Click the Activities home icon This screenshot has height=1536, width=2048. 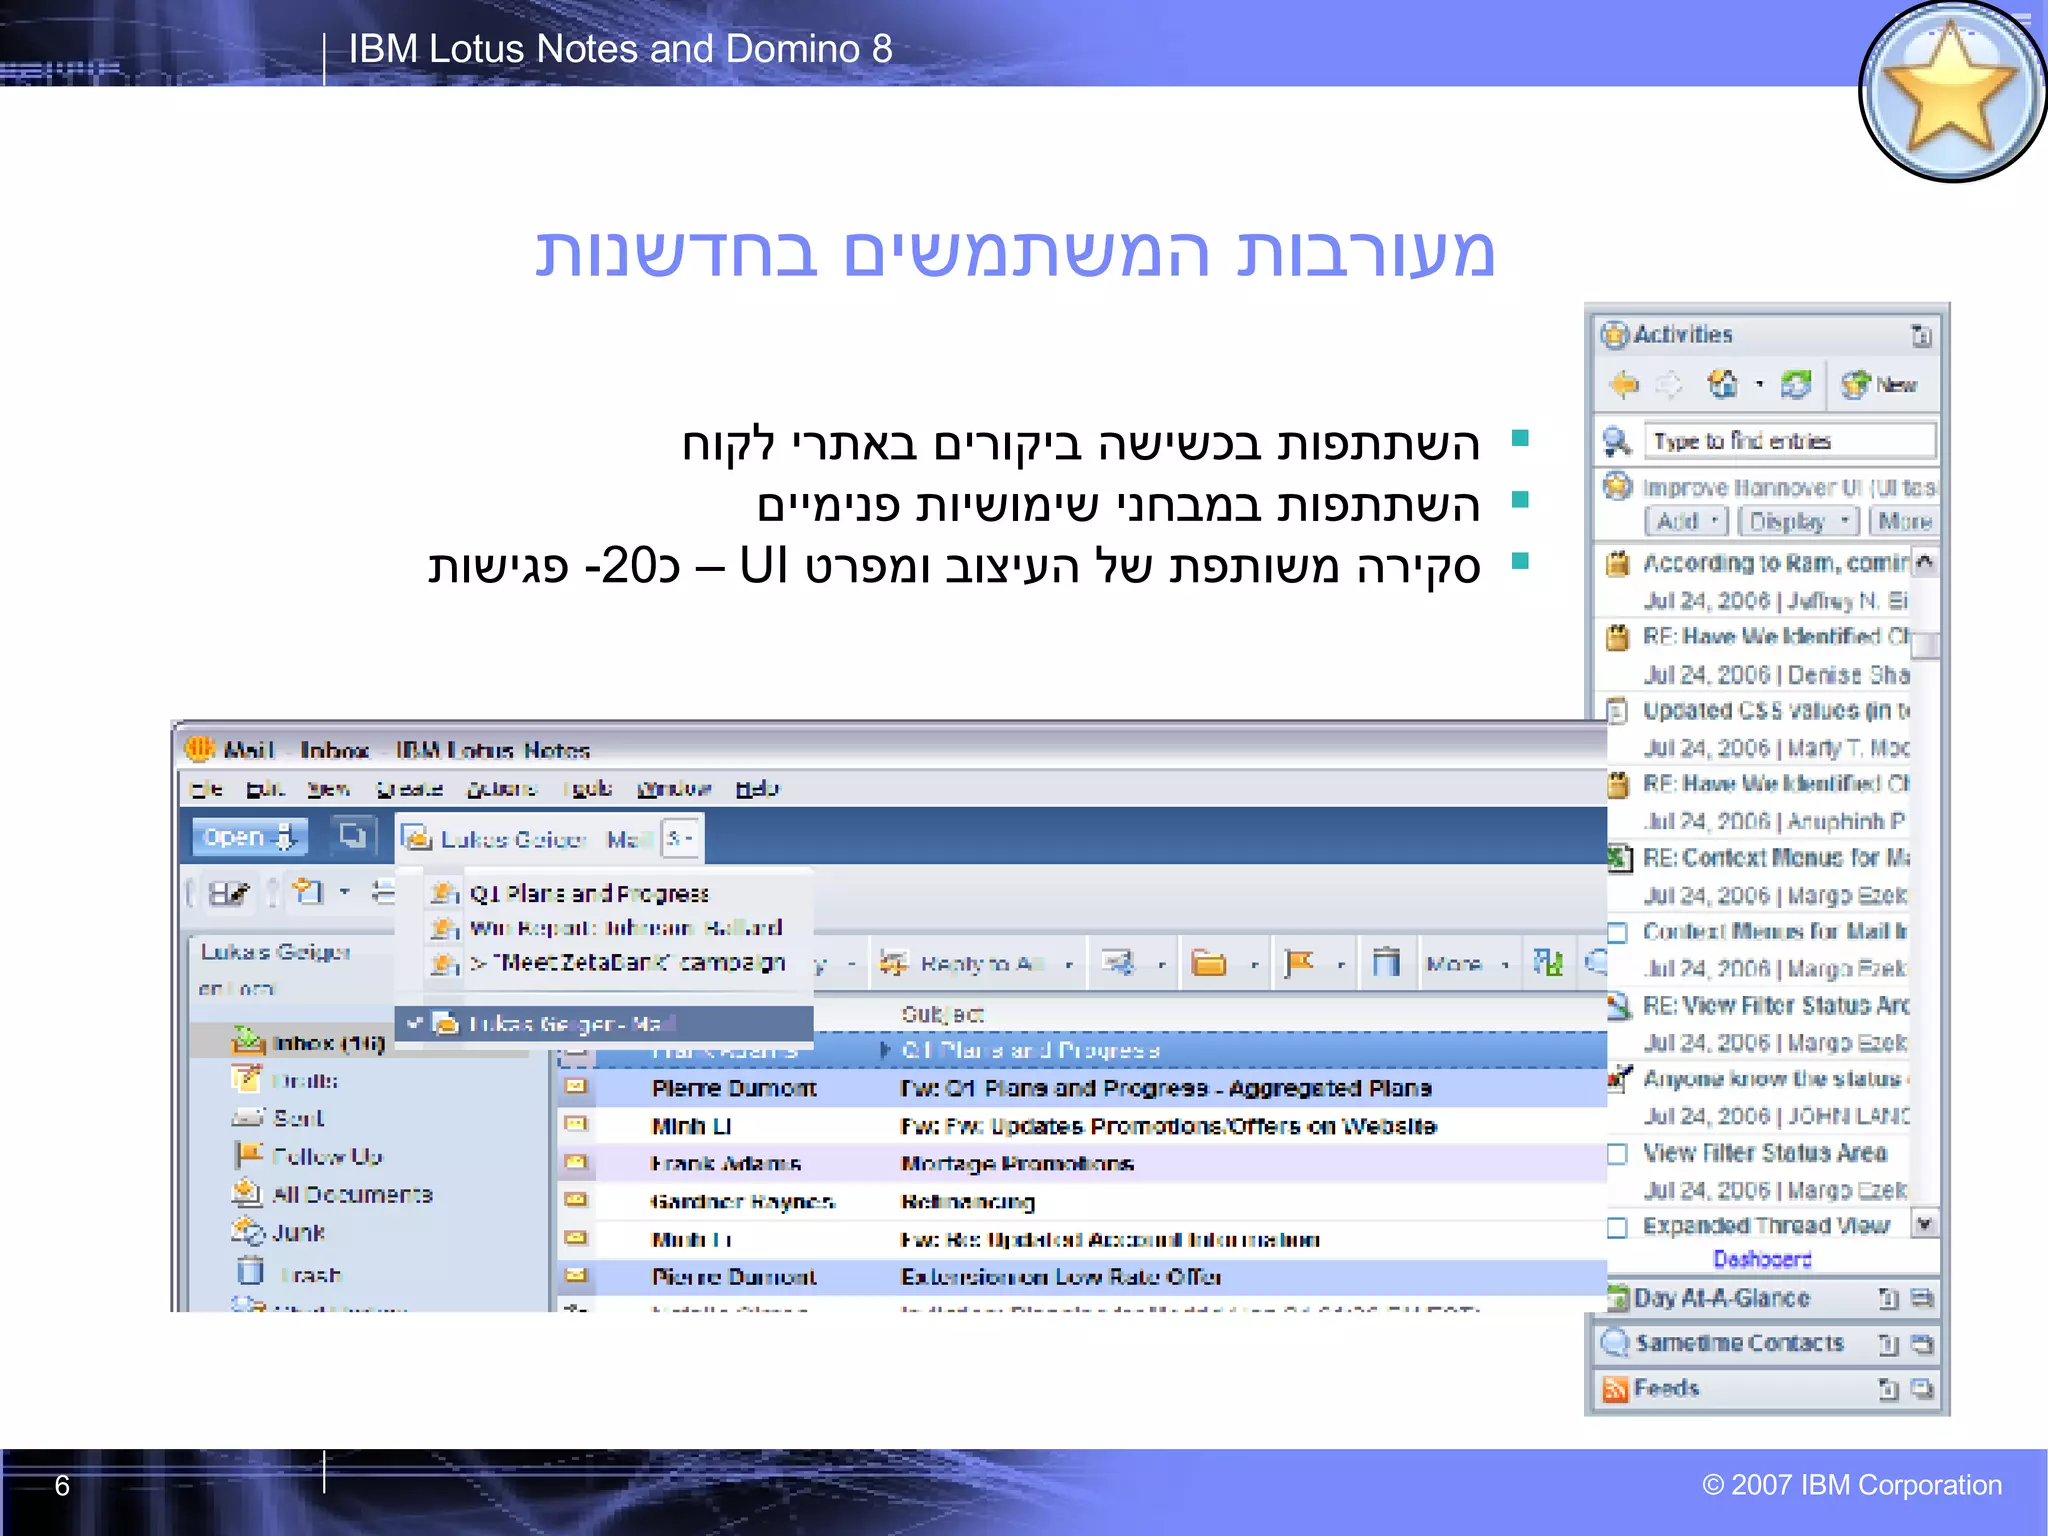point(1722,383)
